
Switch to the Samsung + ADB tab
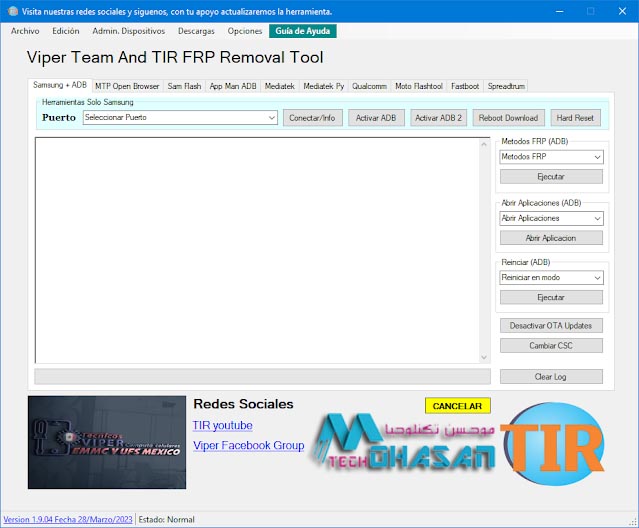(x=60, y=85)
